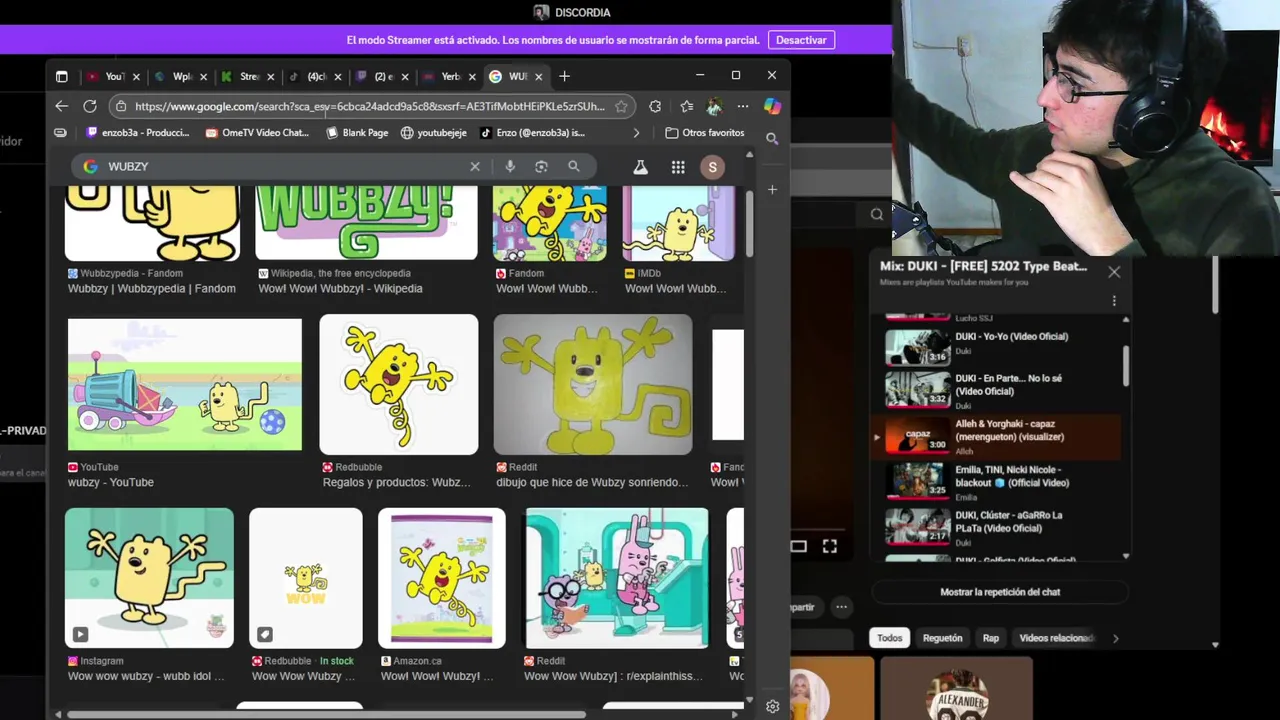Open the YouTube wubzy image thumbnail
This screenshot has height=720, width=1280.
pyautogui.click(x=185, y=384)
